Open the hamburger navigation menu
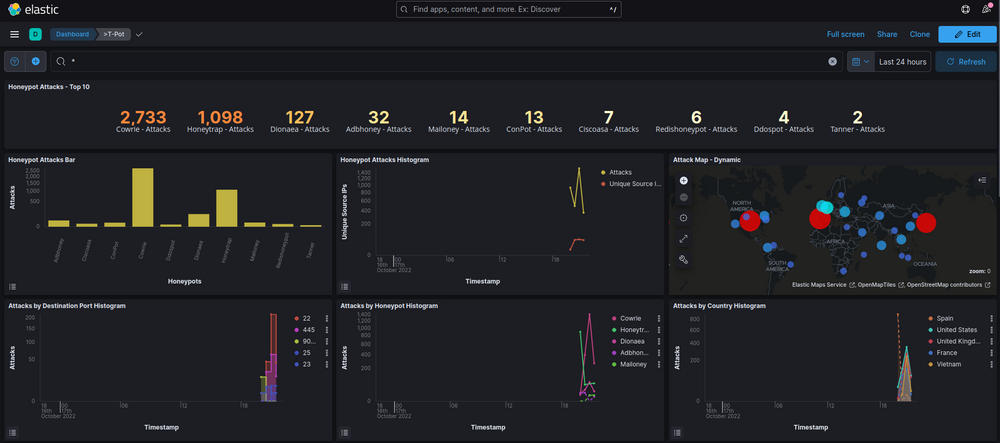This screenshot has height=443, width=1000. click(x=15, y=34)
